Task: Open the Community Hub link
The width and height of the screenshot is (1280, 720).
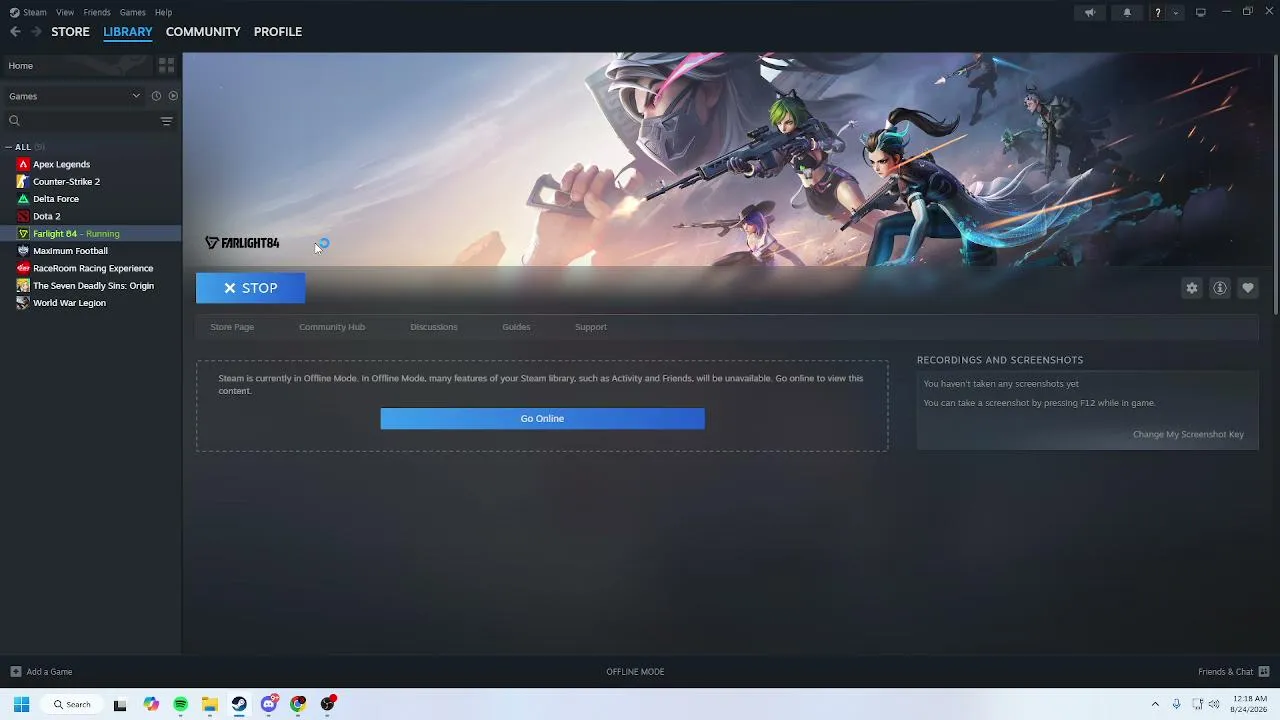Action: (x=332, y=327)
